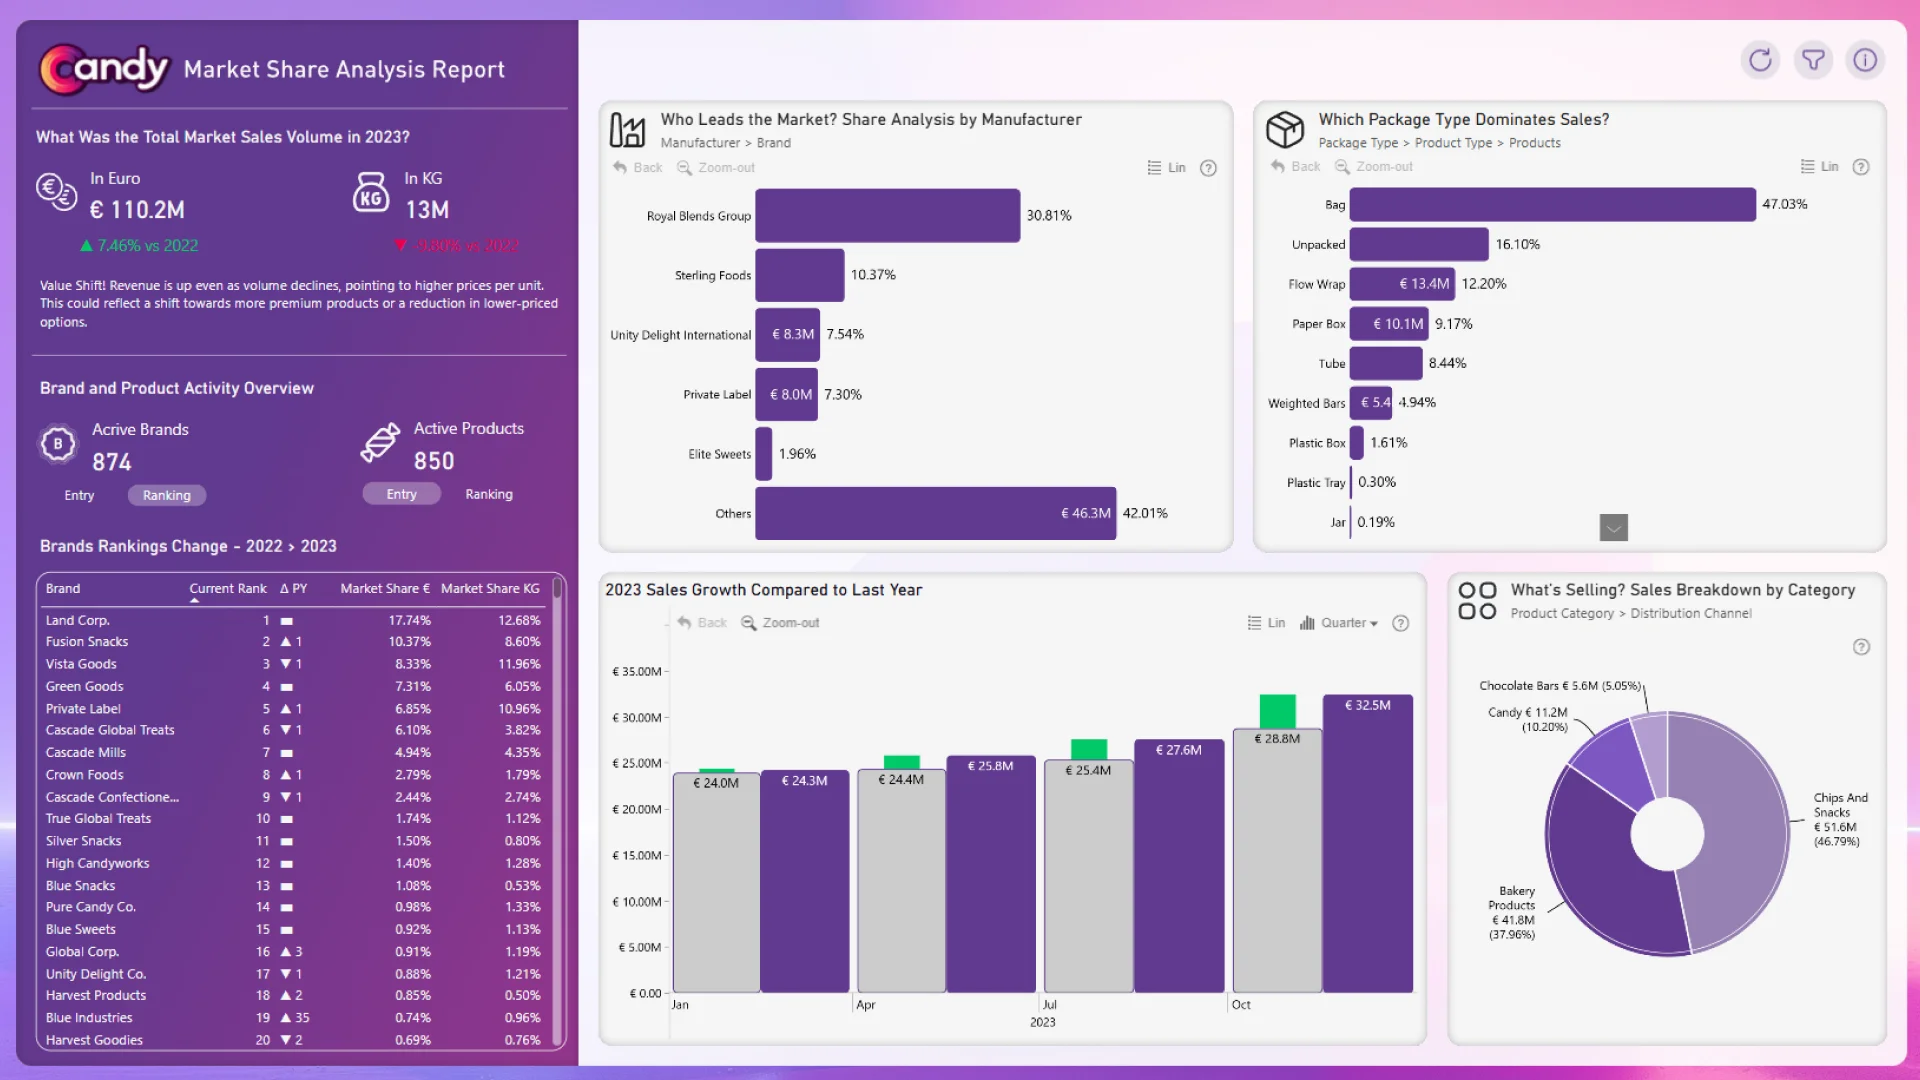Select Unity Delight International € 8.3M bar
Screen dimensions: 1920x1080
tap(788, 335)
